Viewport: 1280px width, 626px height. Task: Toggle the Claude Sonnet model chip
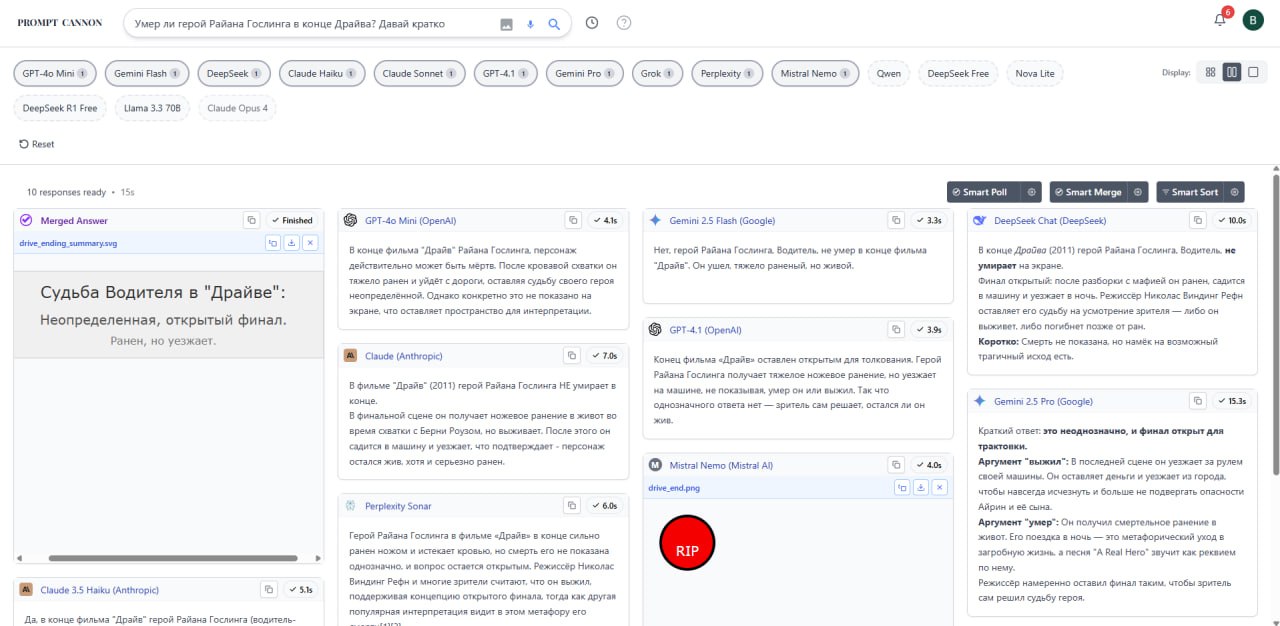coord(420,73)
